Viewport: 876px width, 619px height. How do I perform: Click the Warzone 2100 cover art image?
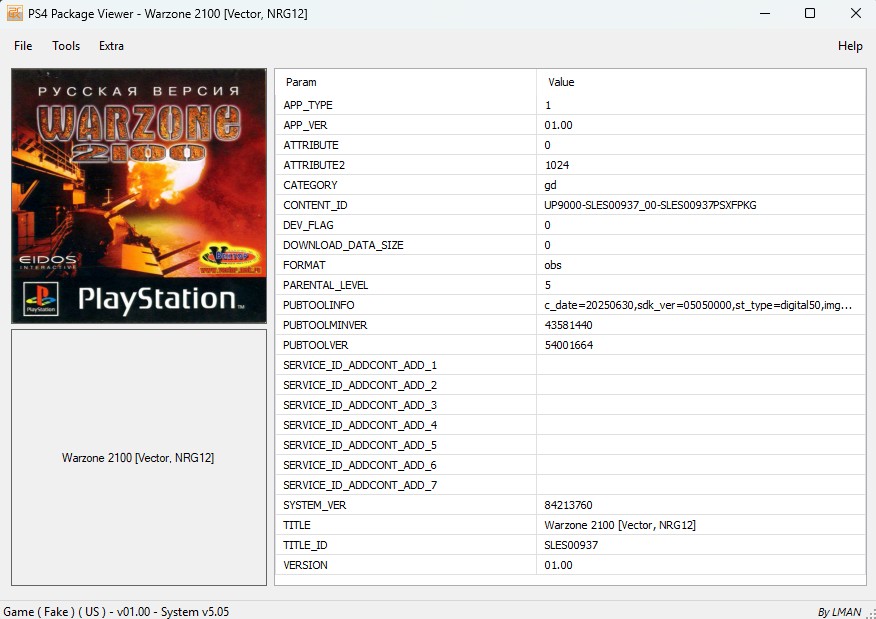tap(139, 196)
